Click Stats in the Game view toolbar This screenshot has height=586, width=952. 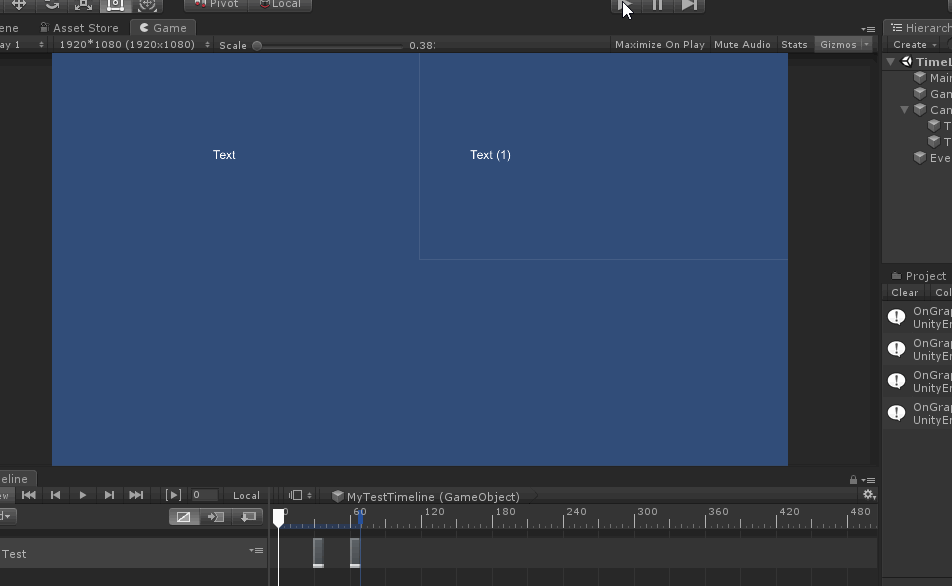click(793, 44)
